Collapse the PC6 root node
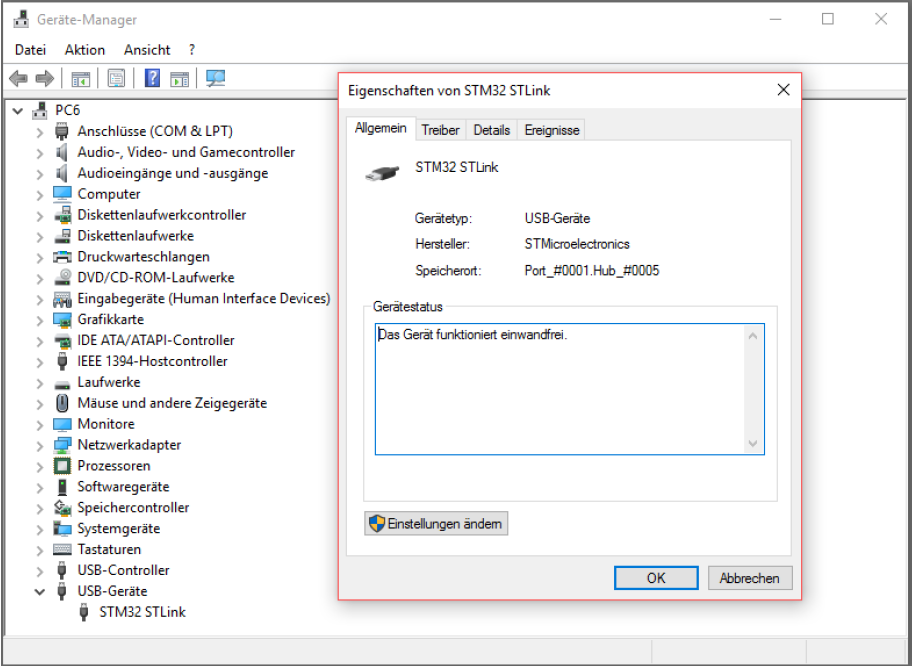Viewport: 912px width, 666px height. [18, 111]
